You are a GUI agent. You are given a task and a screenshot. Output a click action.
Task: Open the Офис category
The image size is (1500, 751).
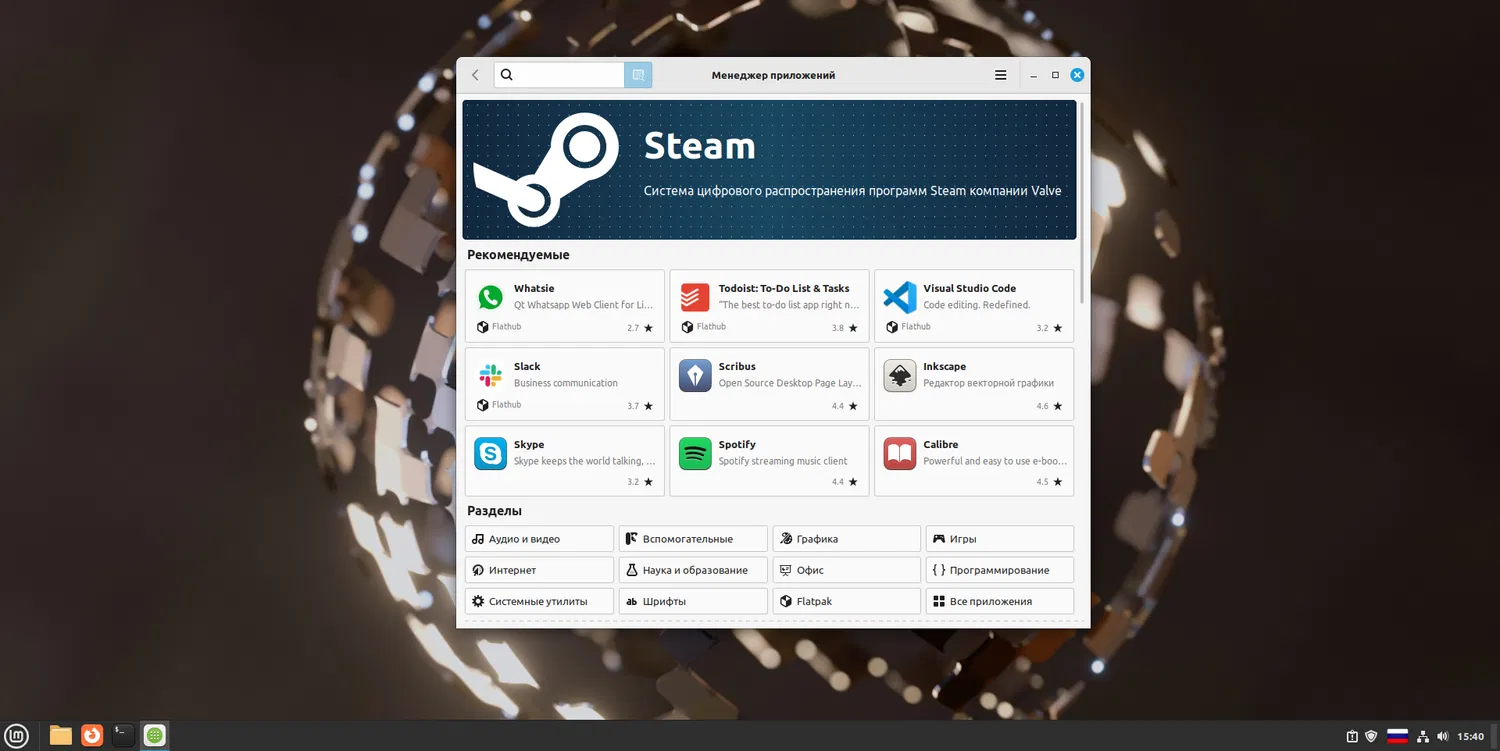pyautogui.click(x=846, y=570)
